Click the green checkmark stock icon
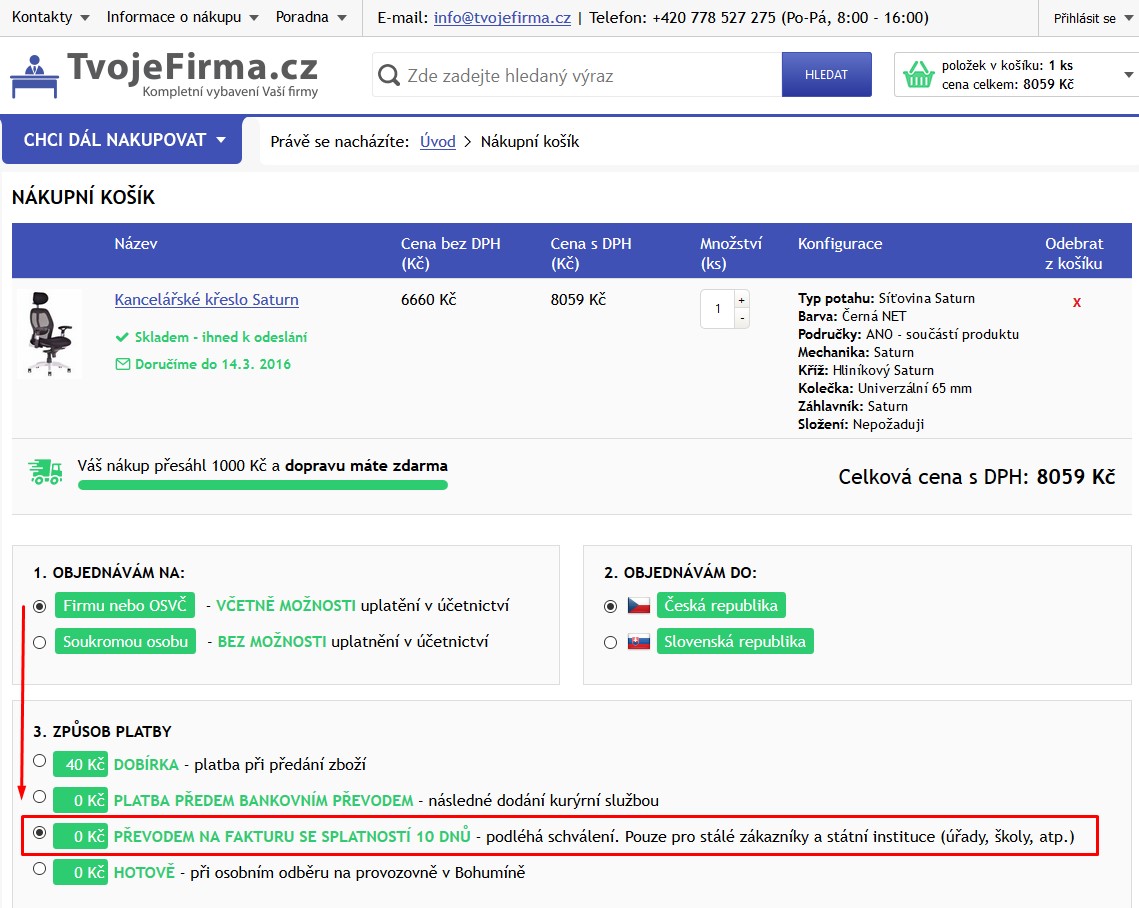This screenshot has height=908, width=1139. pos(122,337)
